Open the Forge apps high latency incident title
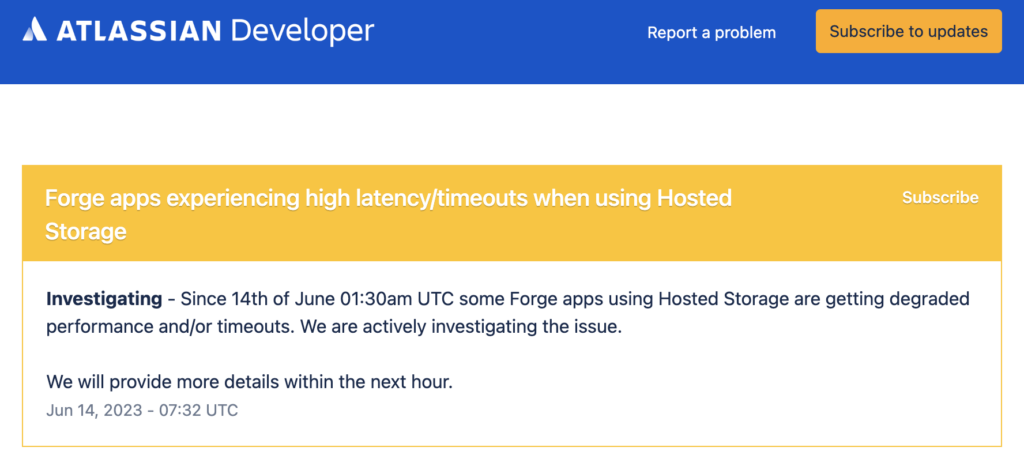 pos(388,214)
